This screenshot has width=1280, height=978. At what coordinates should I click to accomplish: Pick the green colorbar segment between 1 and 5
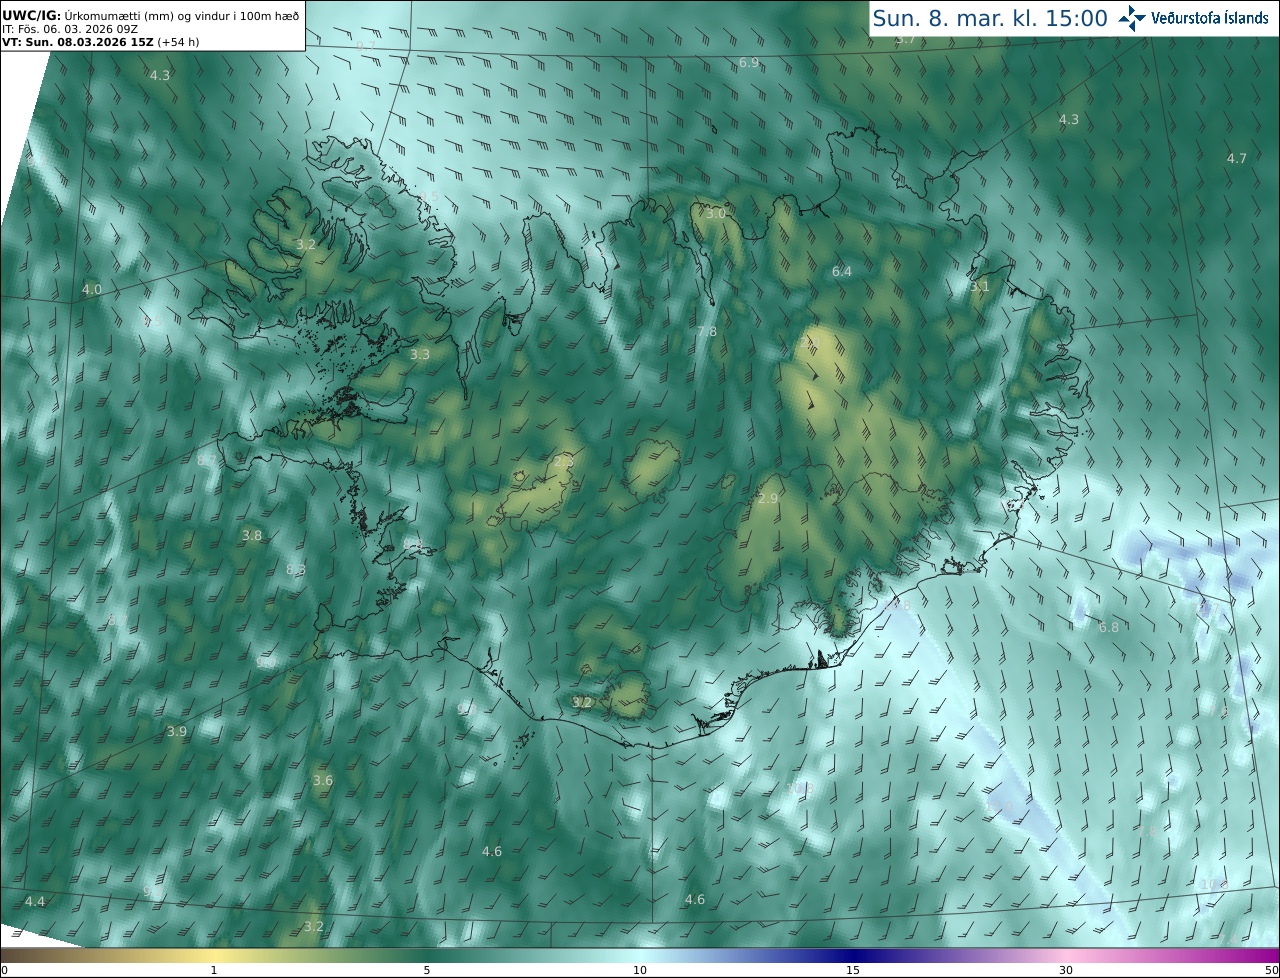tap(320, 955)
